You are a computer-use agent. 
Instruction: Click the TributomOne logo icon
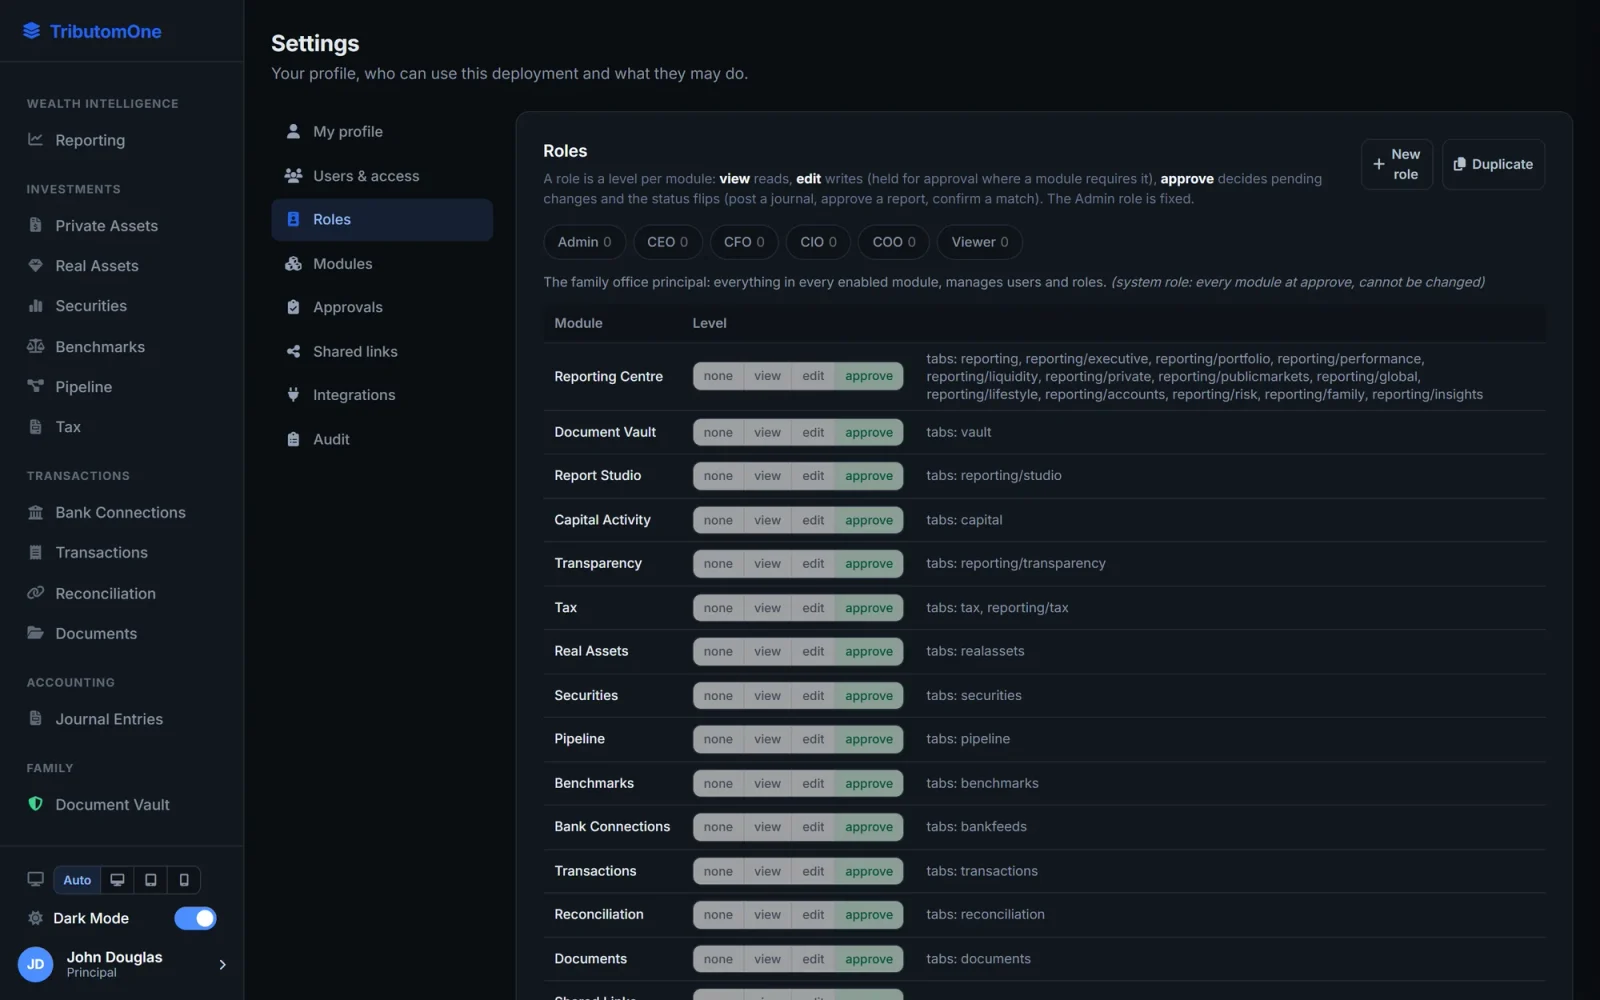click(32, 31)
